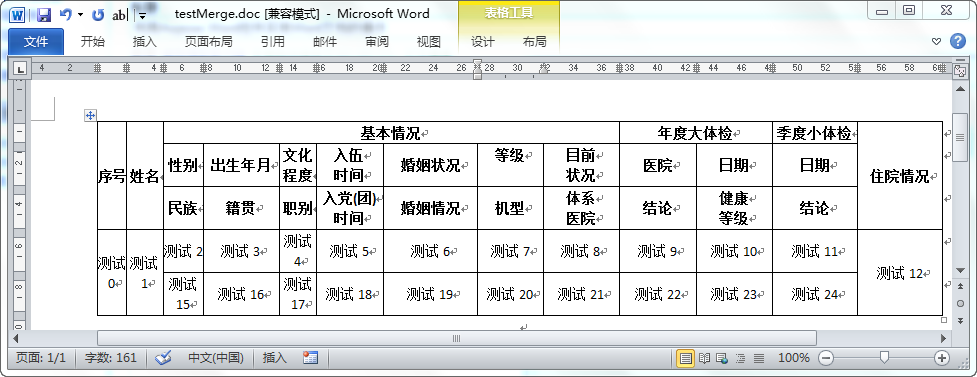Switch to Web Layout view
This screenshot has width=977, height=377.
click(x=722, y=358)
